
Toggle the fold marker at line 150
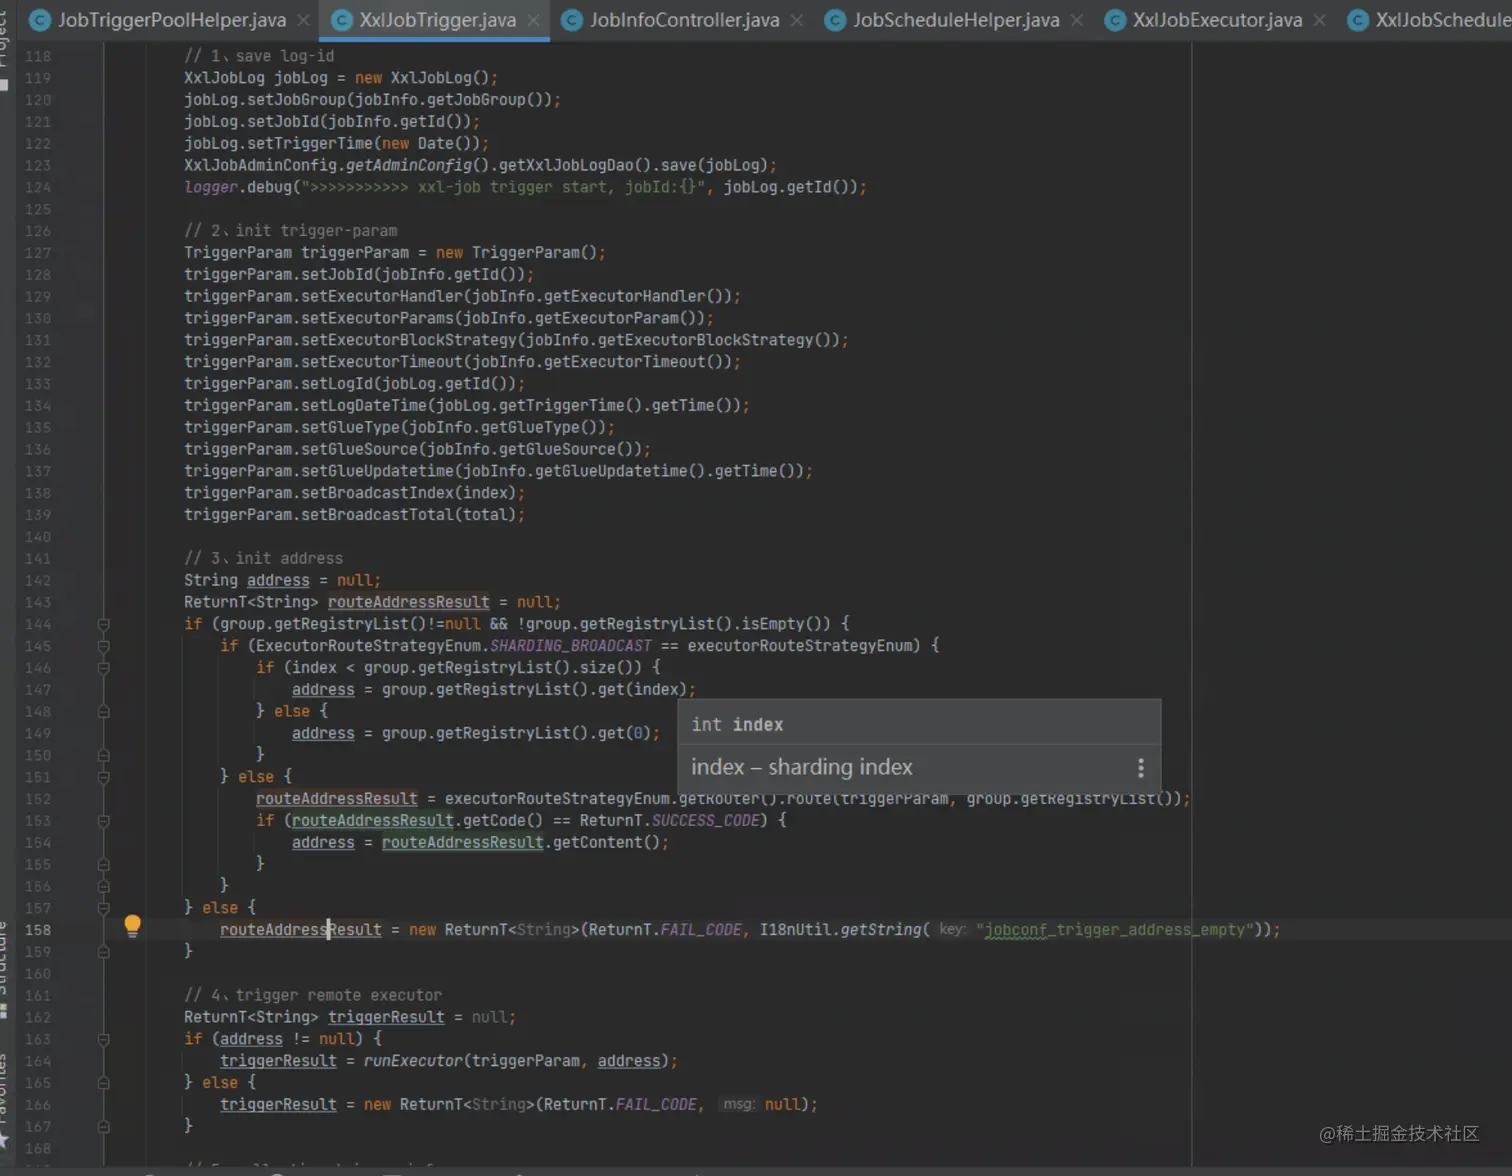click(x=103, y=755)
